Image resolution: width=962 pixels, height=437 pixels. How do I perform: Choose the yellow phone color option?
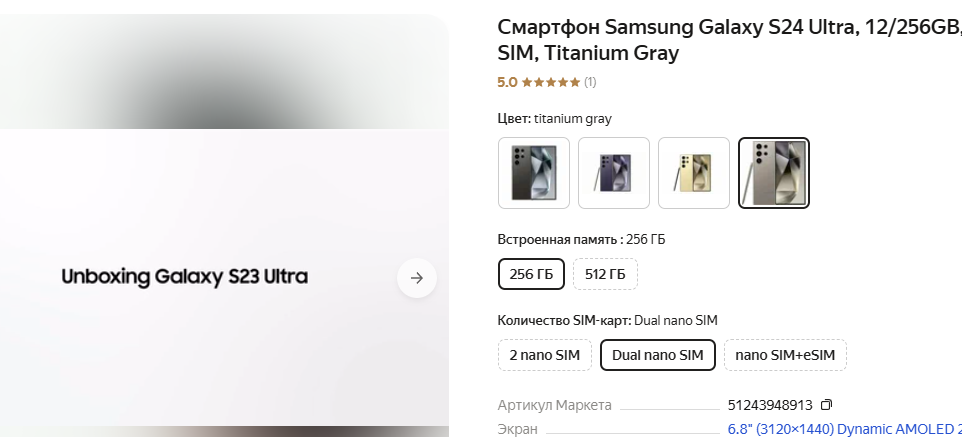click(694, 173)
